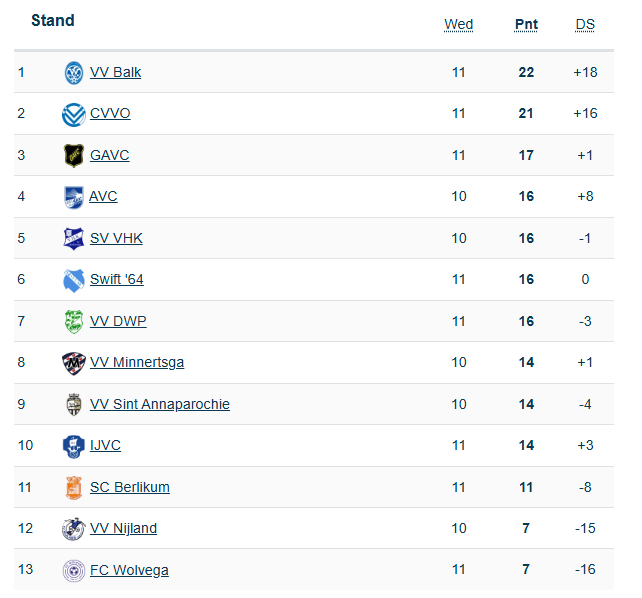This screenshot has width=642, height=598.
Task: Click the FC Wolvega club logo
Action: [x=74, y=570]
